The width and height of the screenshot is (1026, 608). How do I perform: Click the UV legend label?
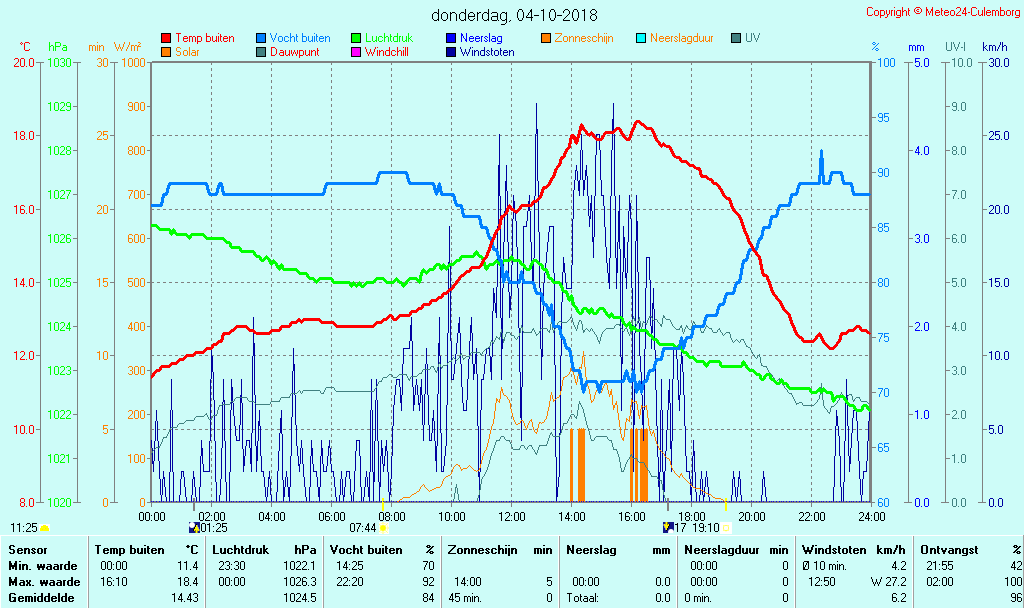coord(752,38)
